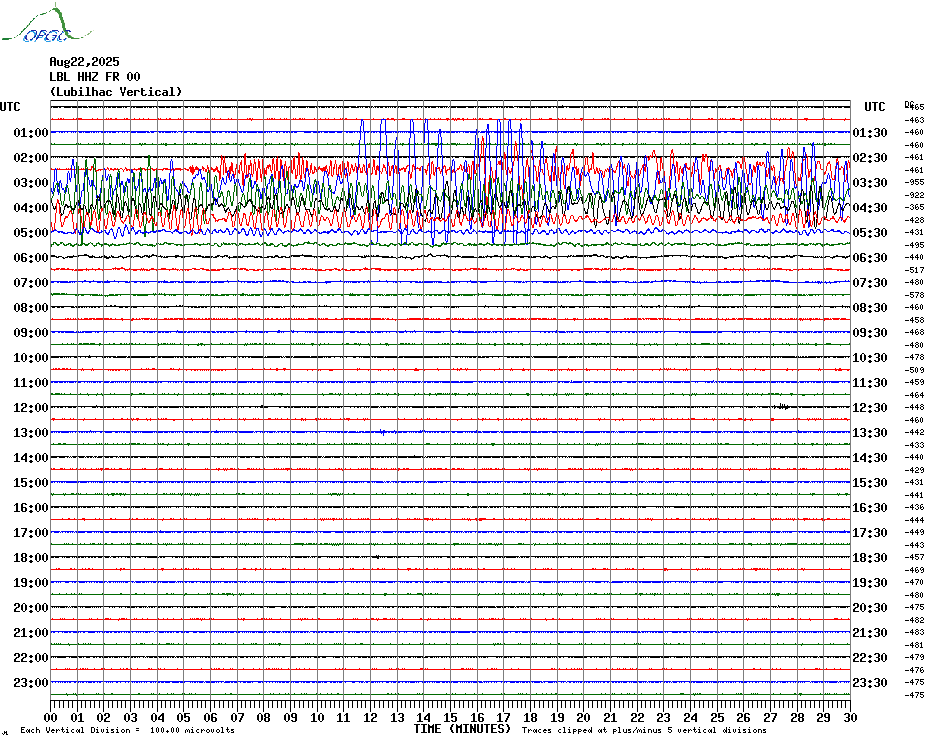Select the 02:30 half-hour label
930x744 pixels.
870,157
